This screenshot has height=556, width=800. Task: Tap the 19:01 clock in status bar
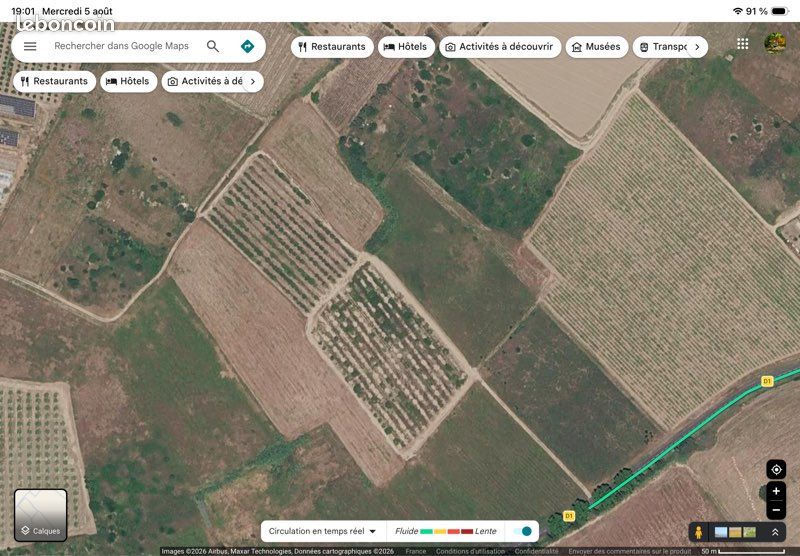[x=23, y=11]
